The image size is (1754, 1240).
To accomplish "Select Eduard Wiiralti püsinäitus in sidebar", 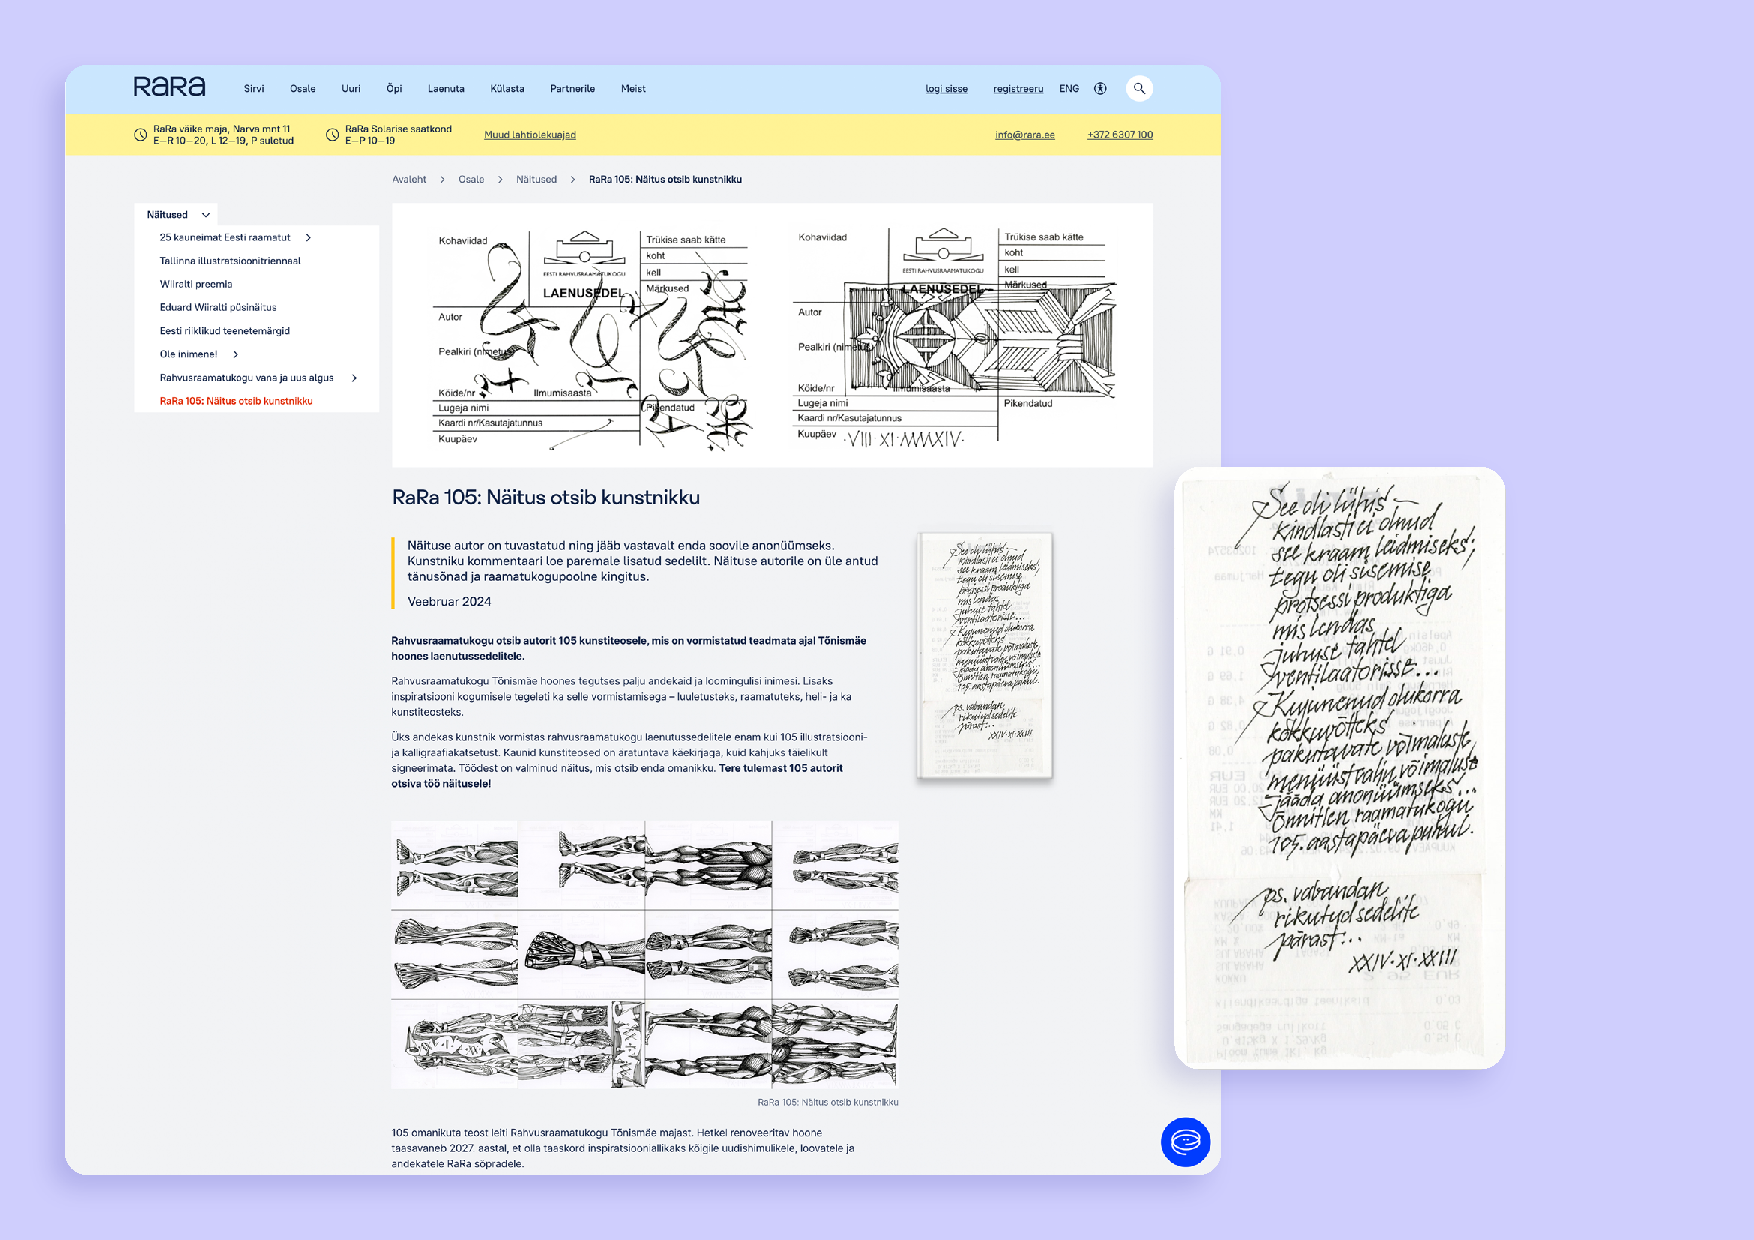I will click(x=218, y=307).
